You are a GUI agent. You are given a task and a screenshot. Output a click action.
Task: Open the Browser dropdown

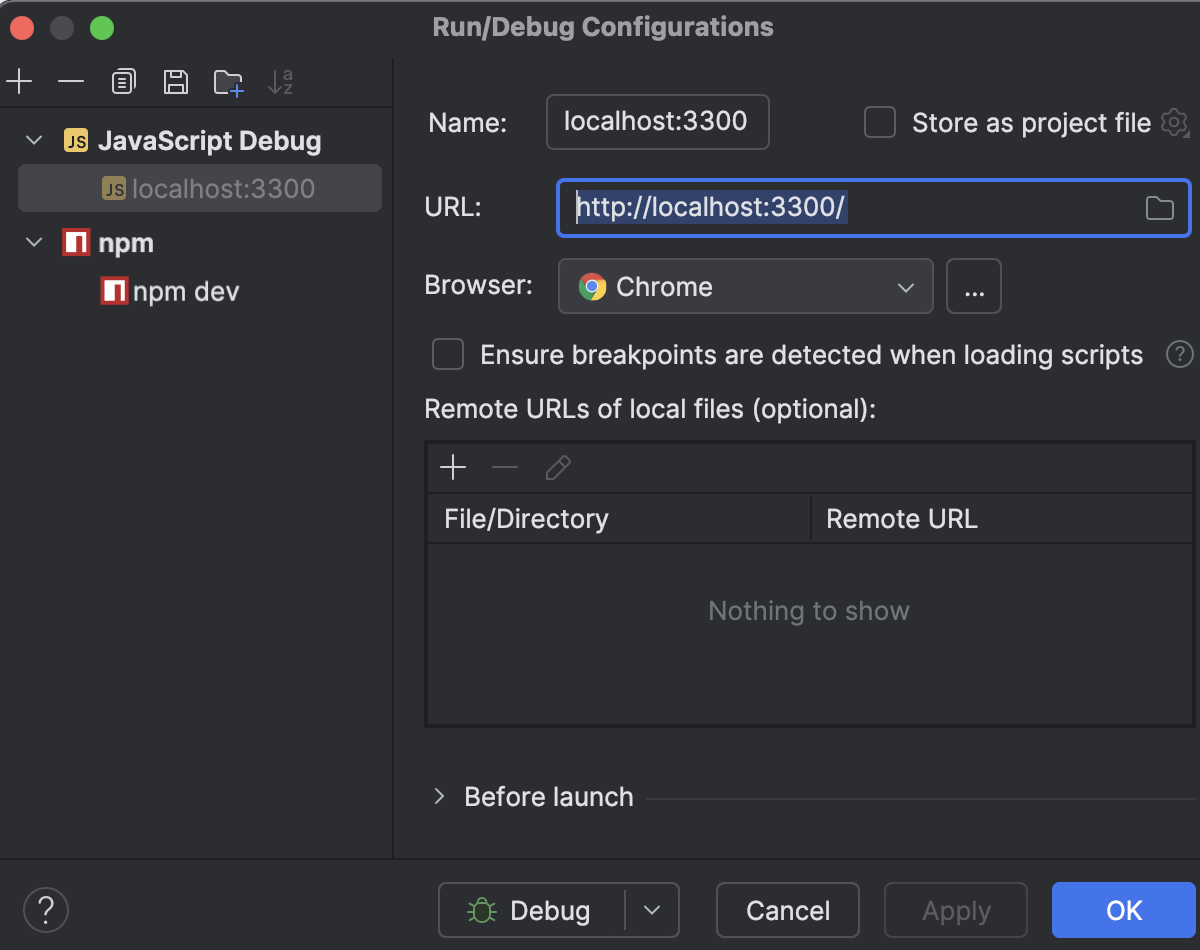click(905, 286)
